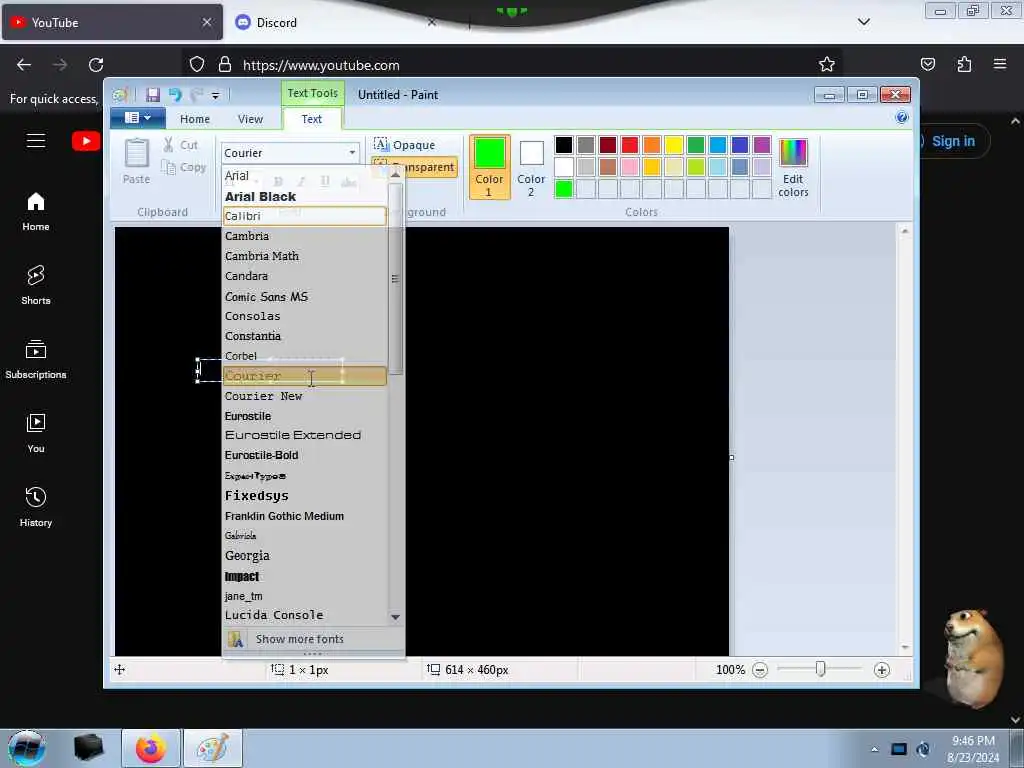
Task: Click the zoom out minus button
Action: 760,670
